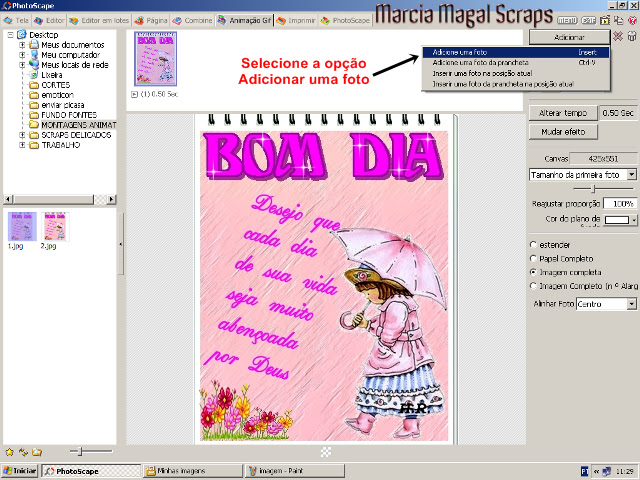Open the Imprimir tab
This screenshot has height=480, width=640.
click(x=296, y=20)
